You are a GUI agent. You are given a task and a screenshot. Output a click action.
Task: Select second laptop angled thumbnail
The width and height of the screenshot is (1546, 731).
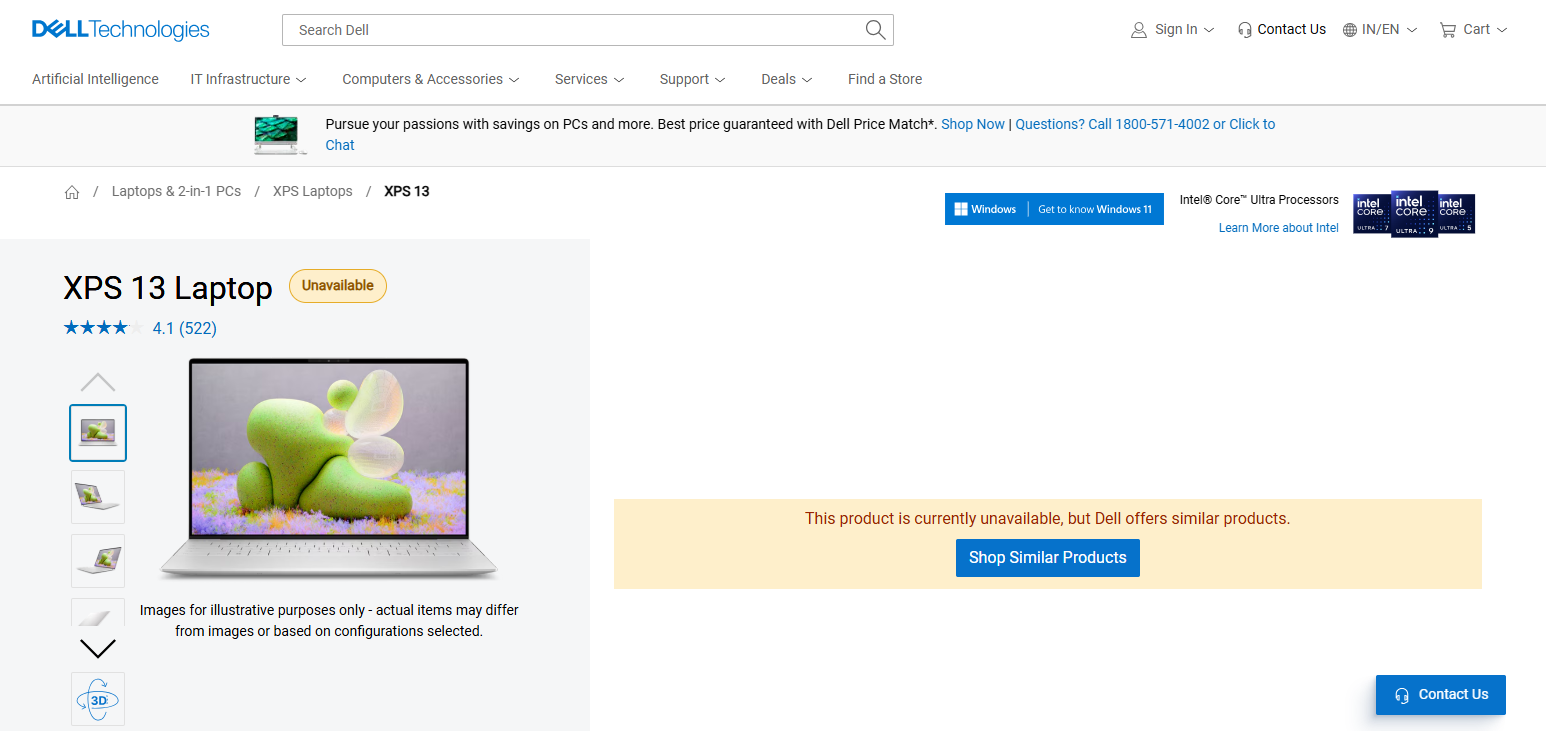coord(98,497)
